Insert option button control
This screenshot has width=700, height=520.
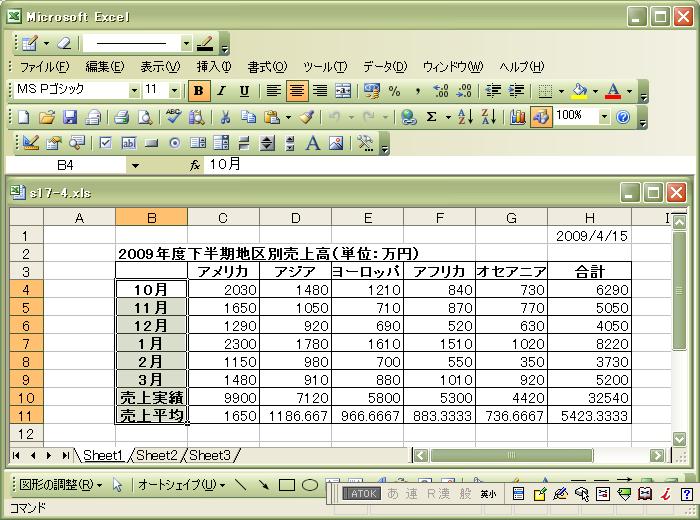175,143
